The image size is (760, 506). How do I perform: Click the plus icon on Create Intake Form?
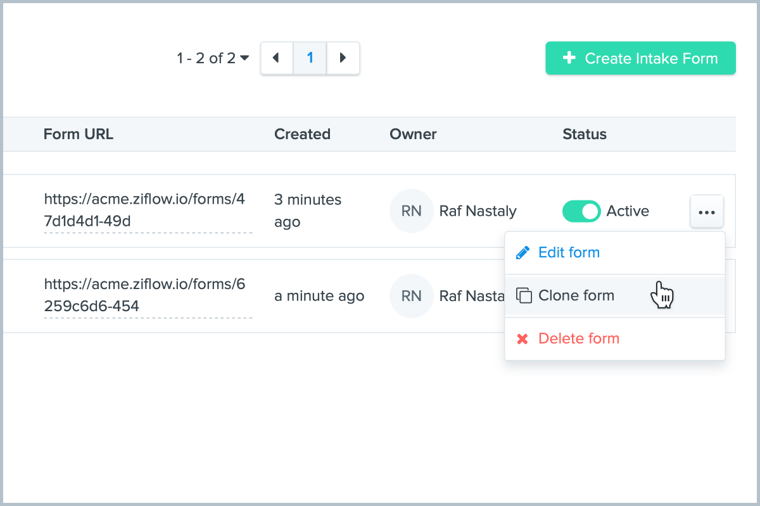point(569,58)
